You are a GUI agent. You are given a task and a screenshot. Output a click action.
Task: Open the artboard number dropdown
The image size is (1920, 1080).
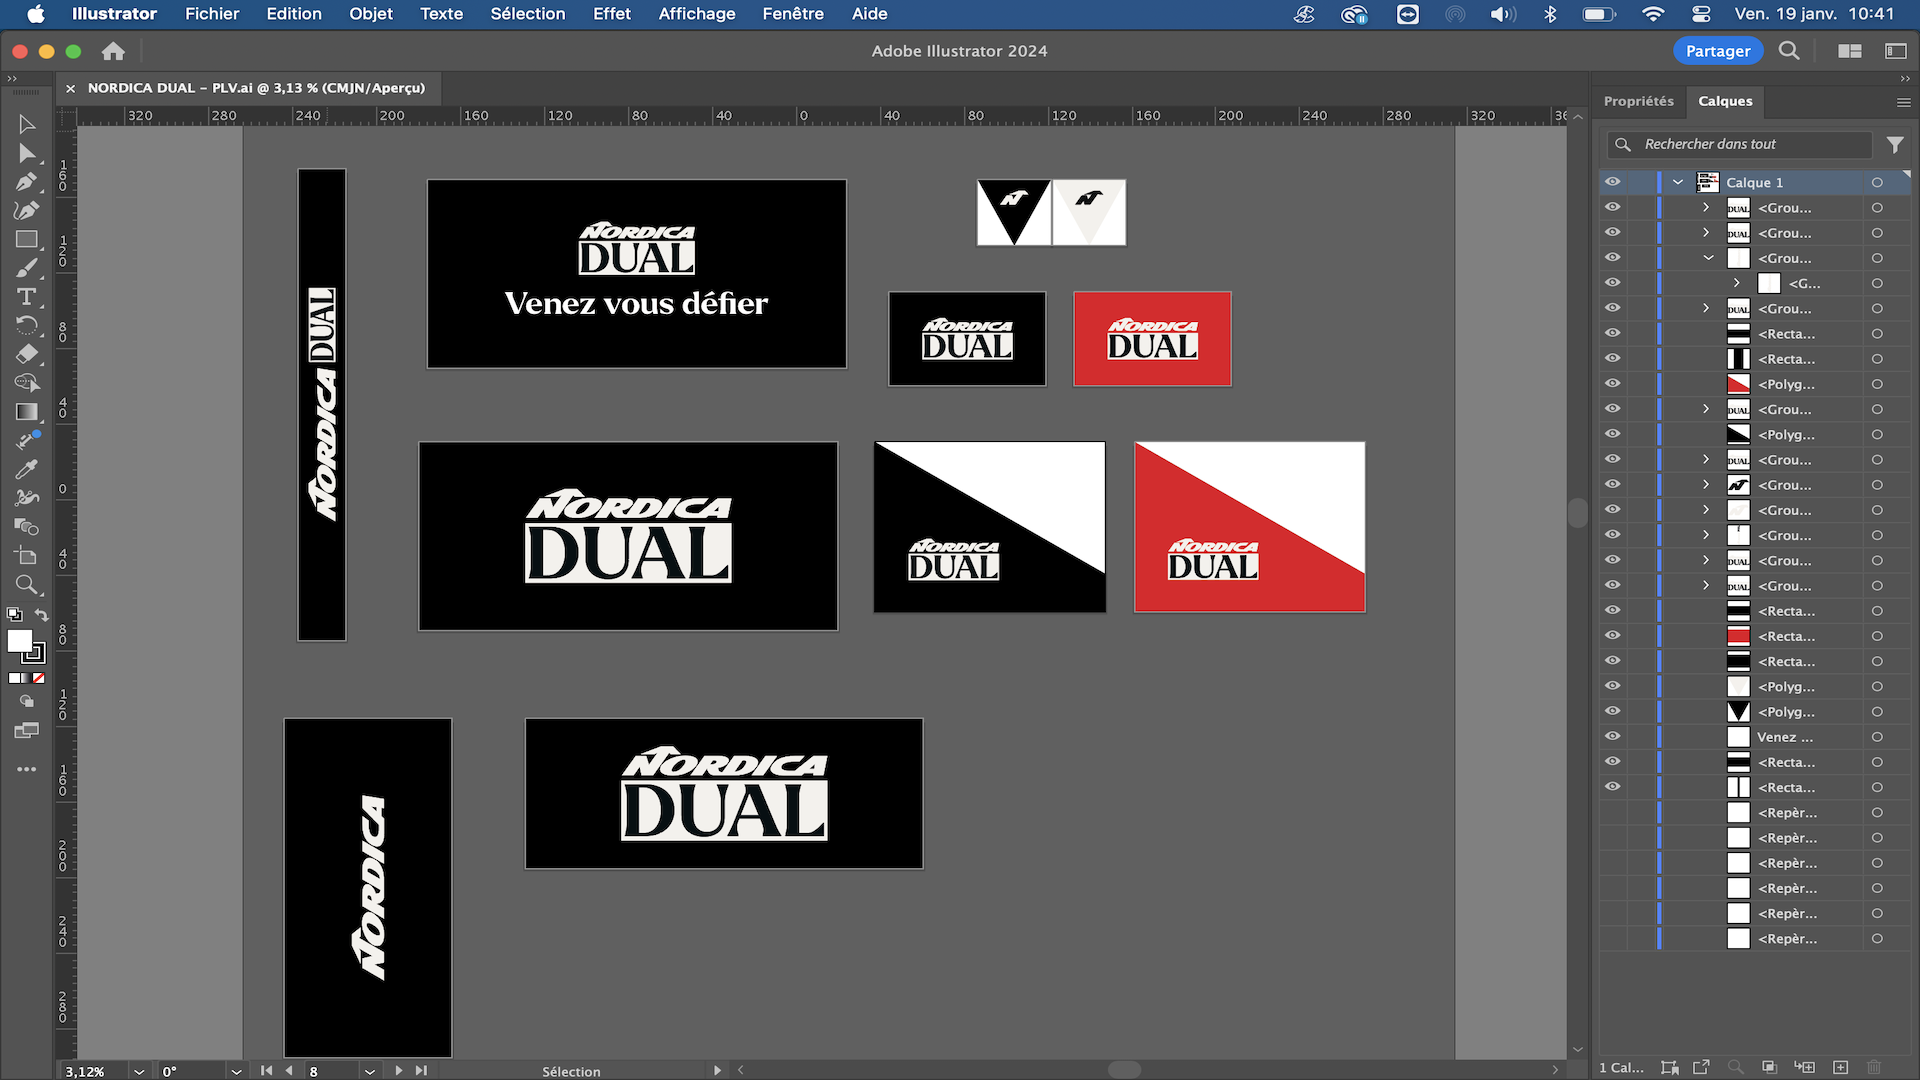370,1071
